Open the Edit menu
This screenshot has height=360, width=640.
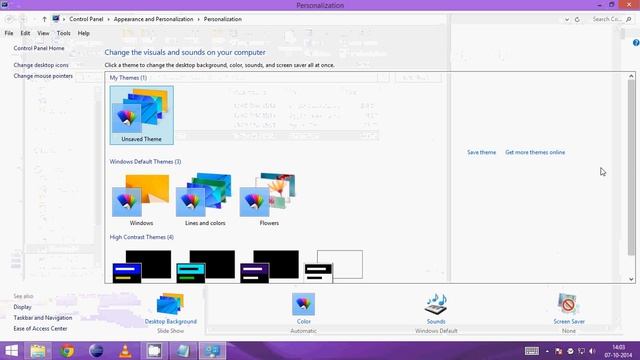click(x=25, y=33)
